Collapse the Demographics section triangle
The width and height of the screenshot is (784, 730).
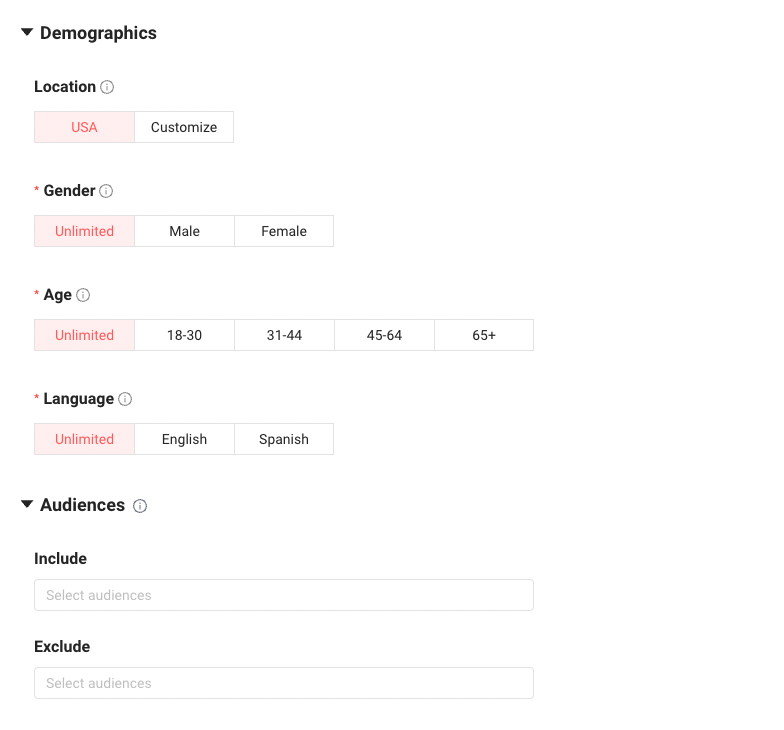pyautogui.click(x=27, y=32)
